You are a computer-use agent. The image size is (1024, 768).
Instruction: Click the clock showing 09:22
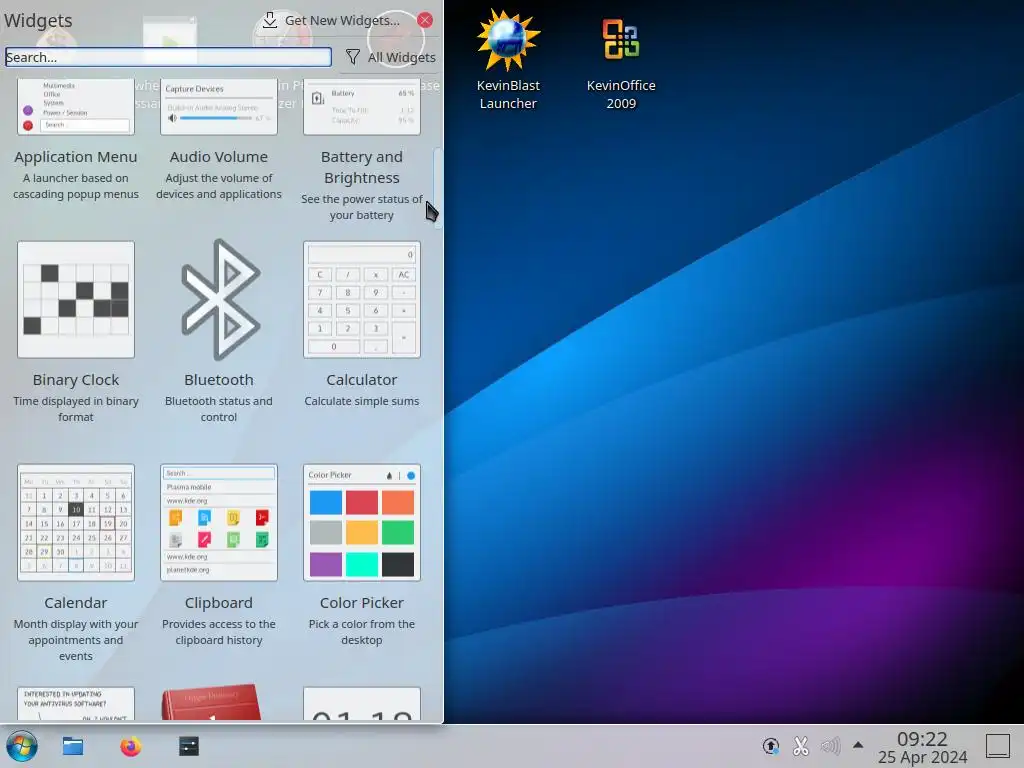pos(922,747)
